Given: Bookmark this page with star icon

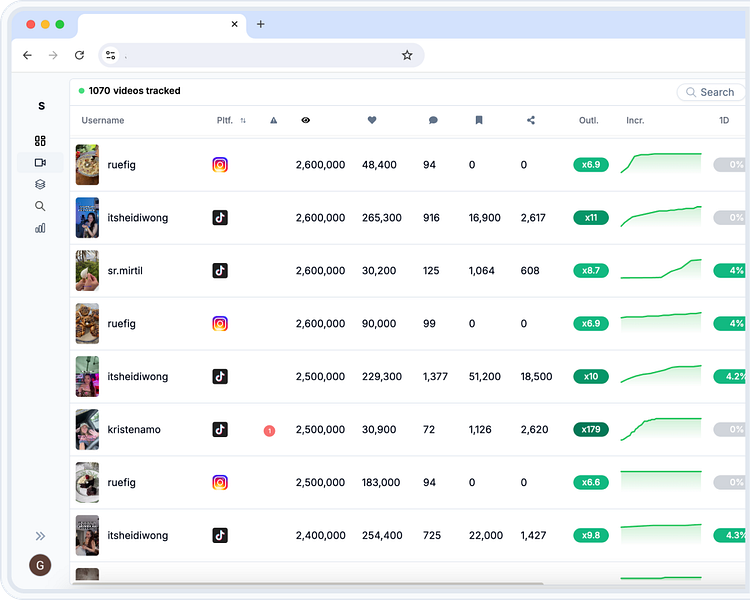Looking at the screenshot, I should tap(407, 56).
